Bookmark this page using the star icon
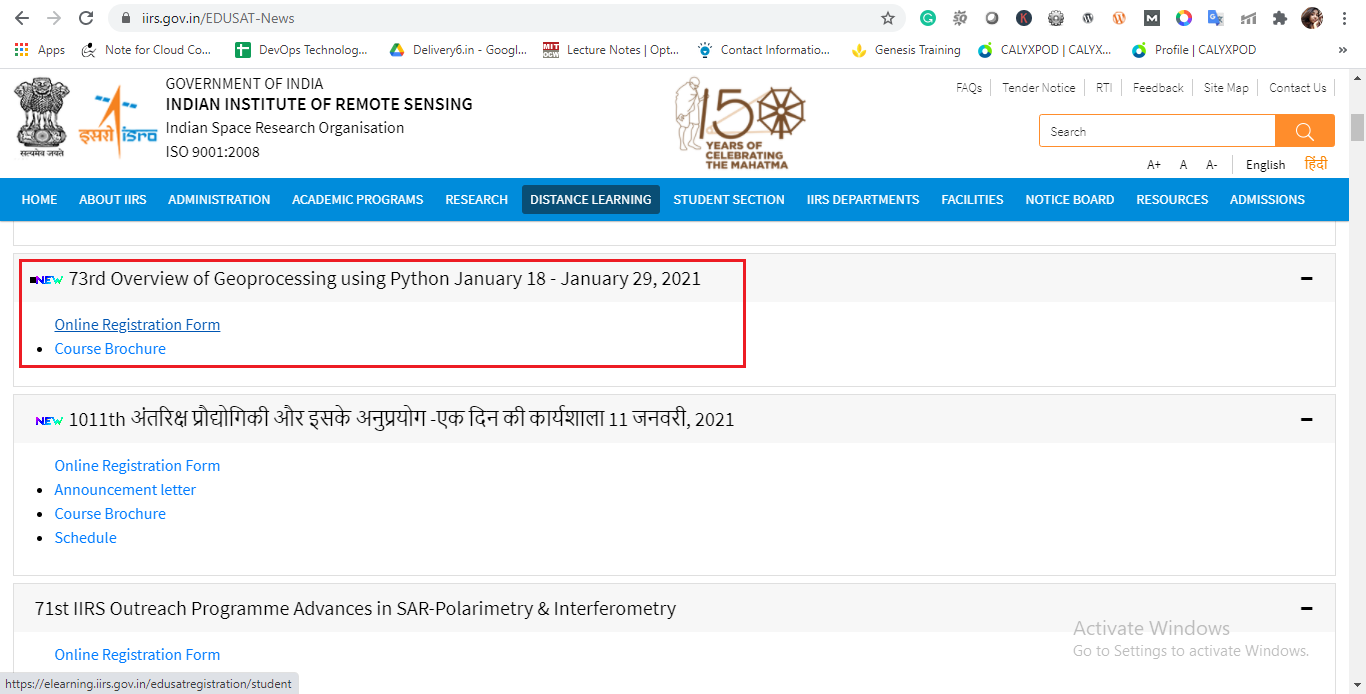1366x694 pixels. (888, 17)
